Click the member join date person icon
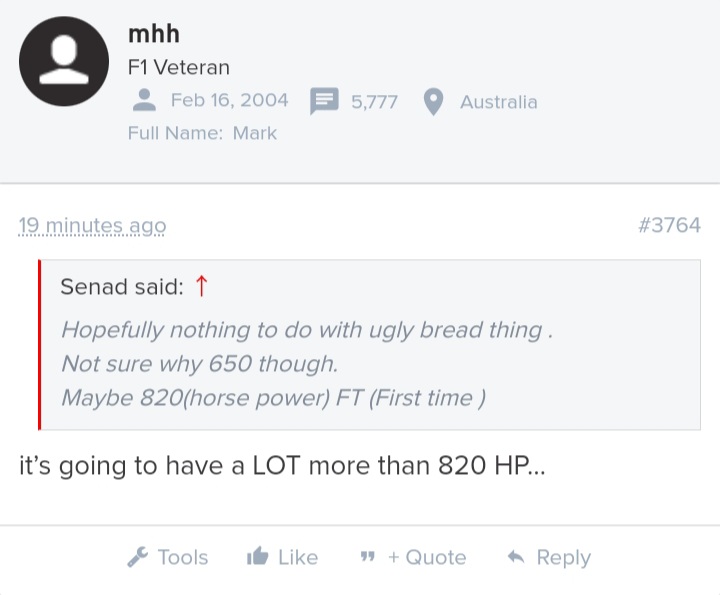Screen dimensions: 720x595 click(x=144, y=100)
